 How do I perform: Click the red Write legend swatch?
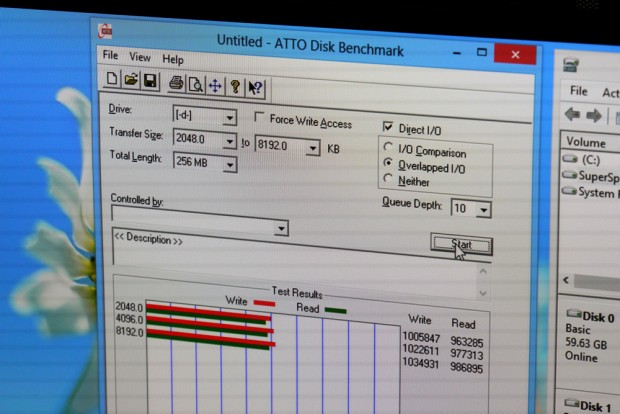[265, 303]
